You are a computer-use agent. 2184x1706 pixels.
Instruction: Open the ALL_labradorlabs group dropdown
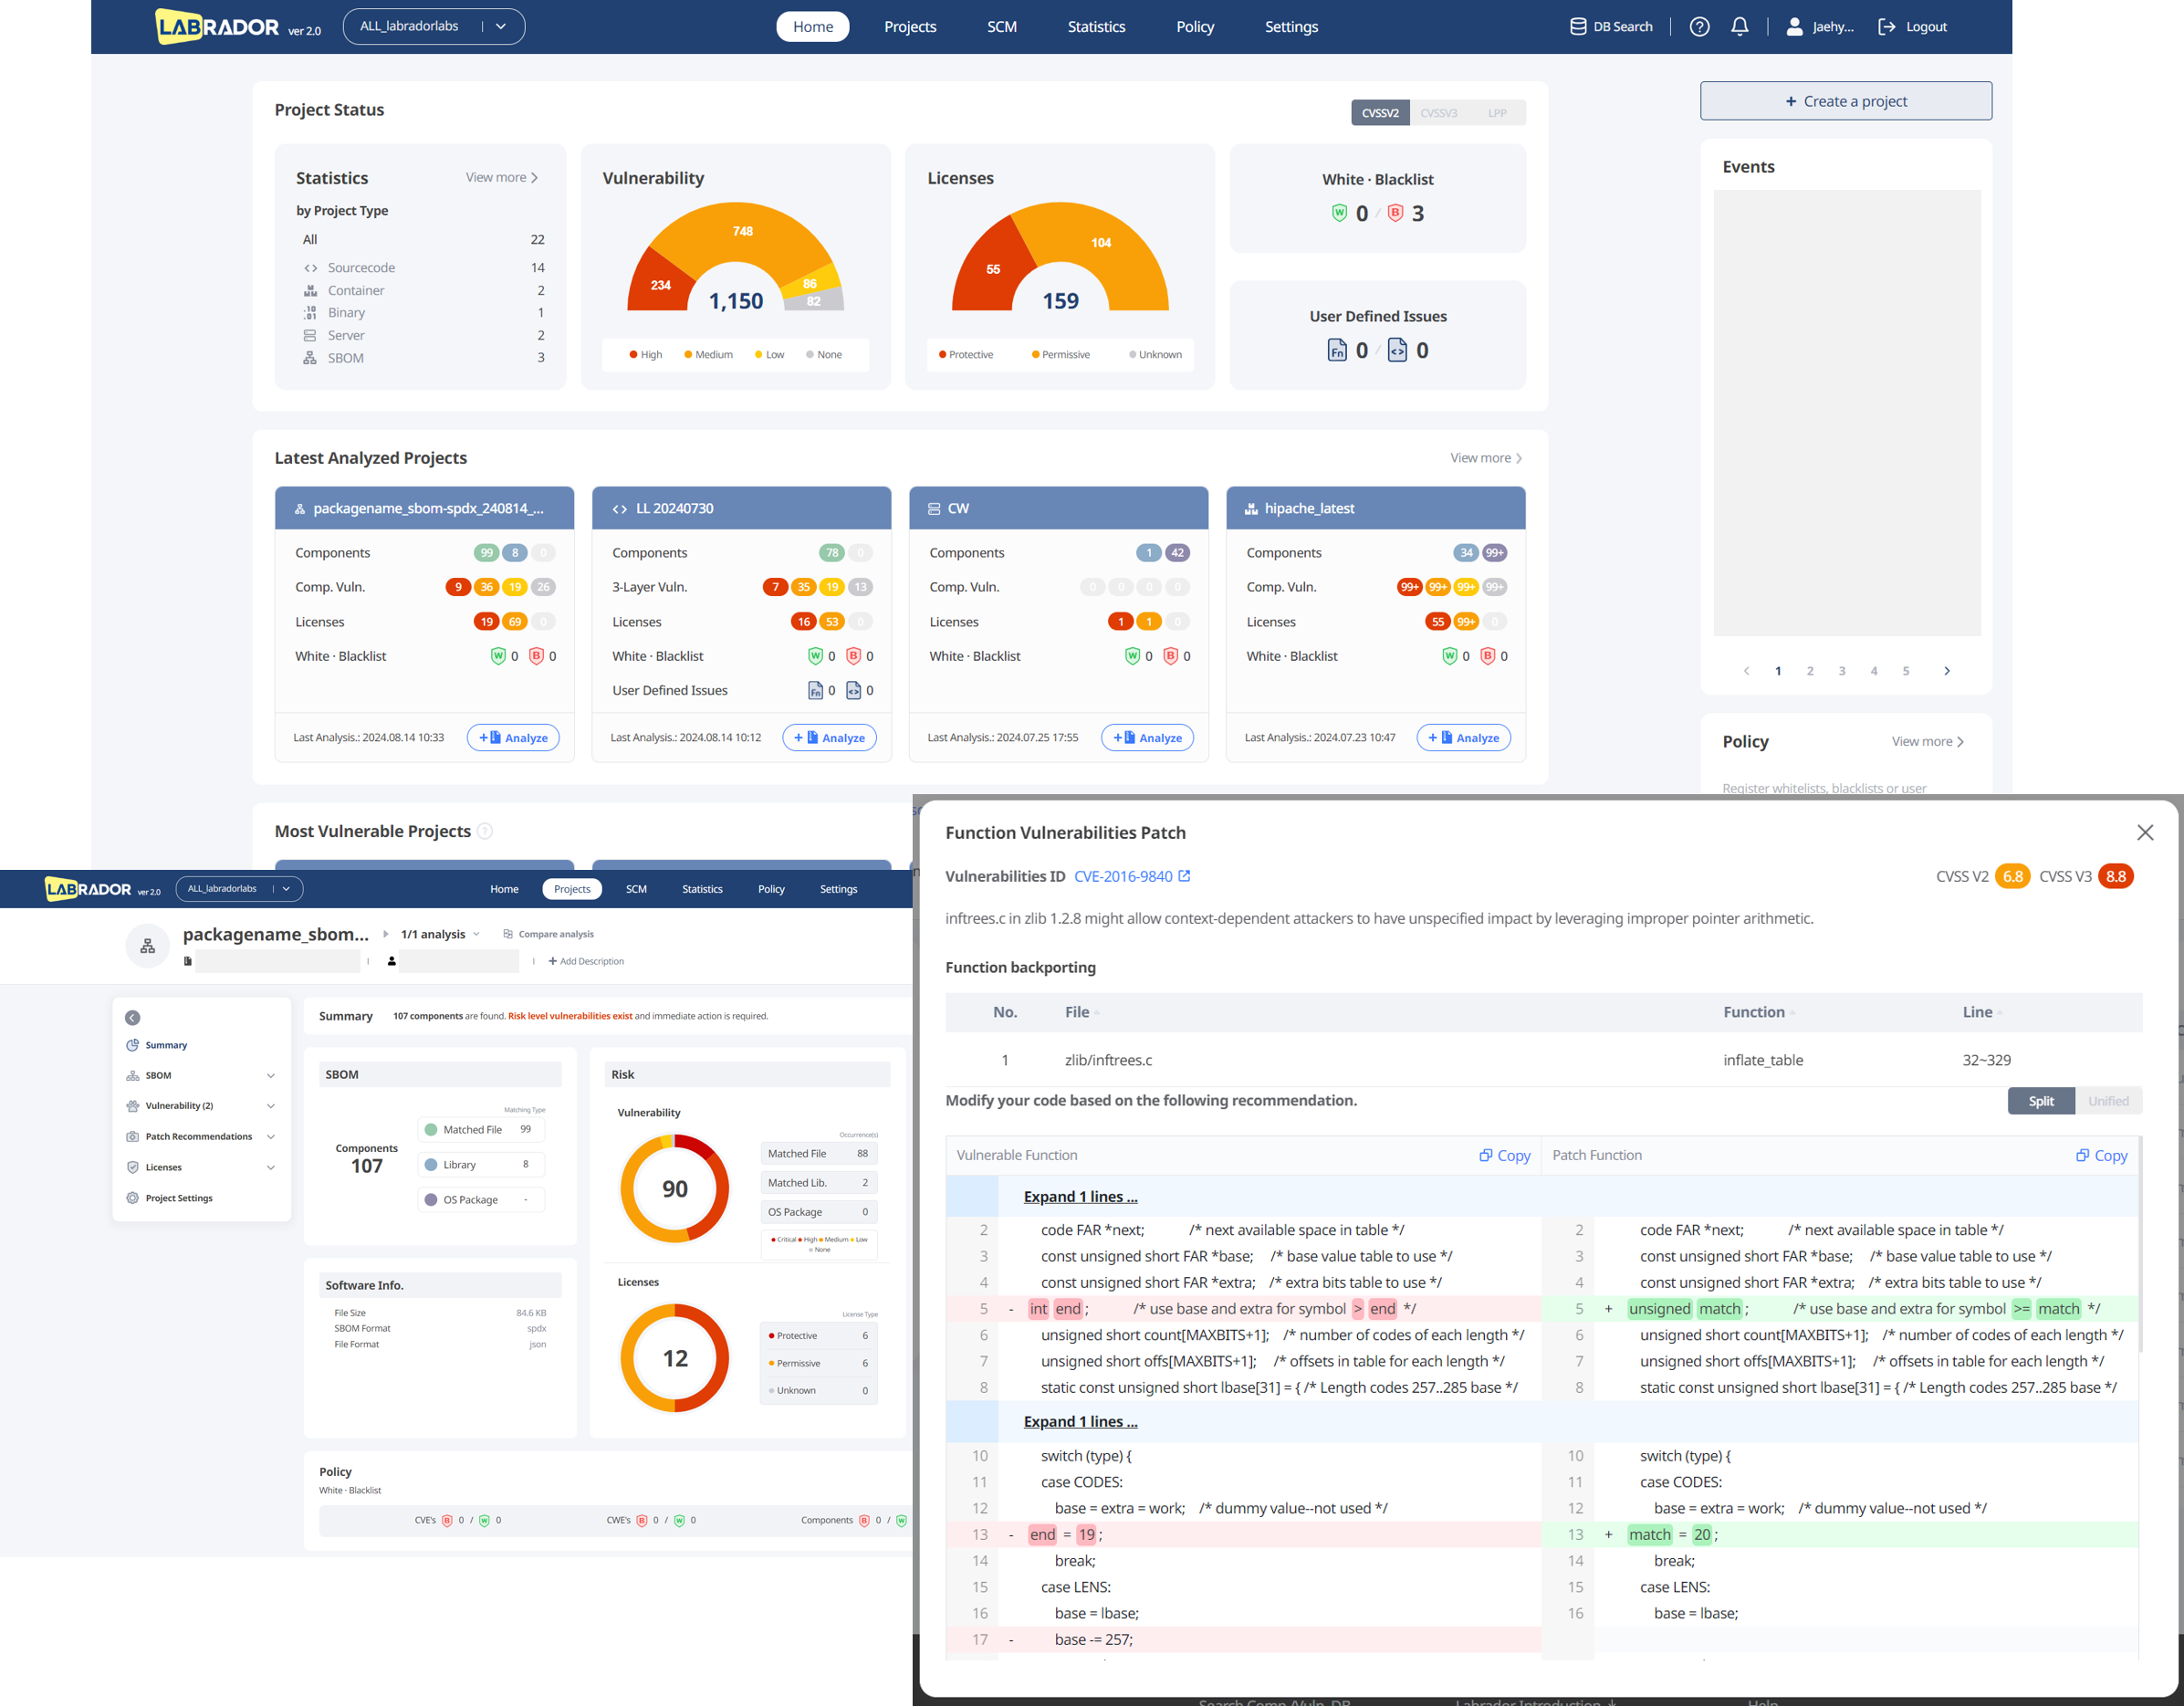tap(434, 26)
